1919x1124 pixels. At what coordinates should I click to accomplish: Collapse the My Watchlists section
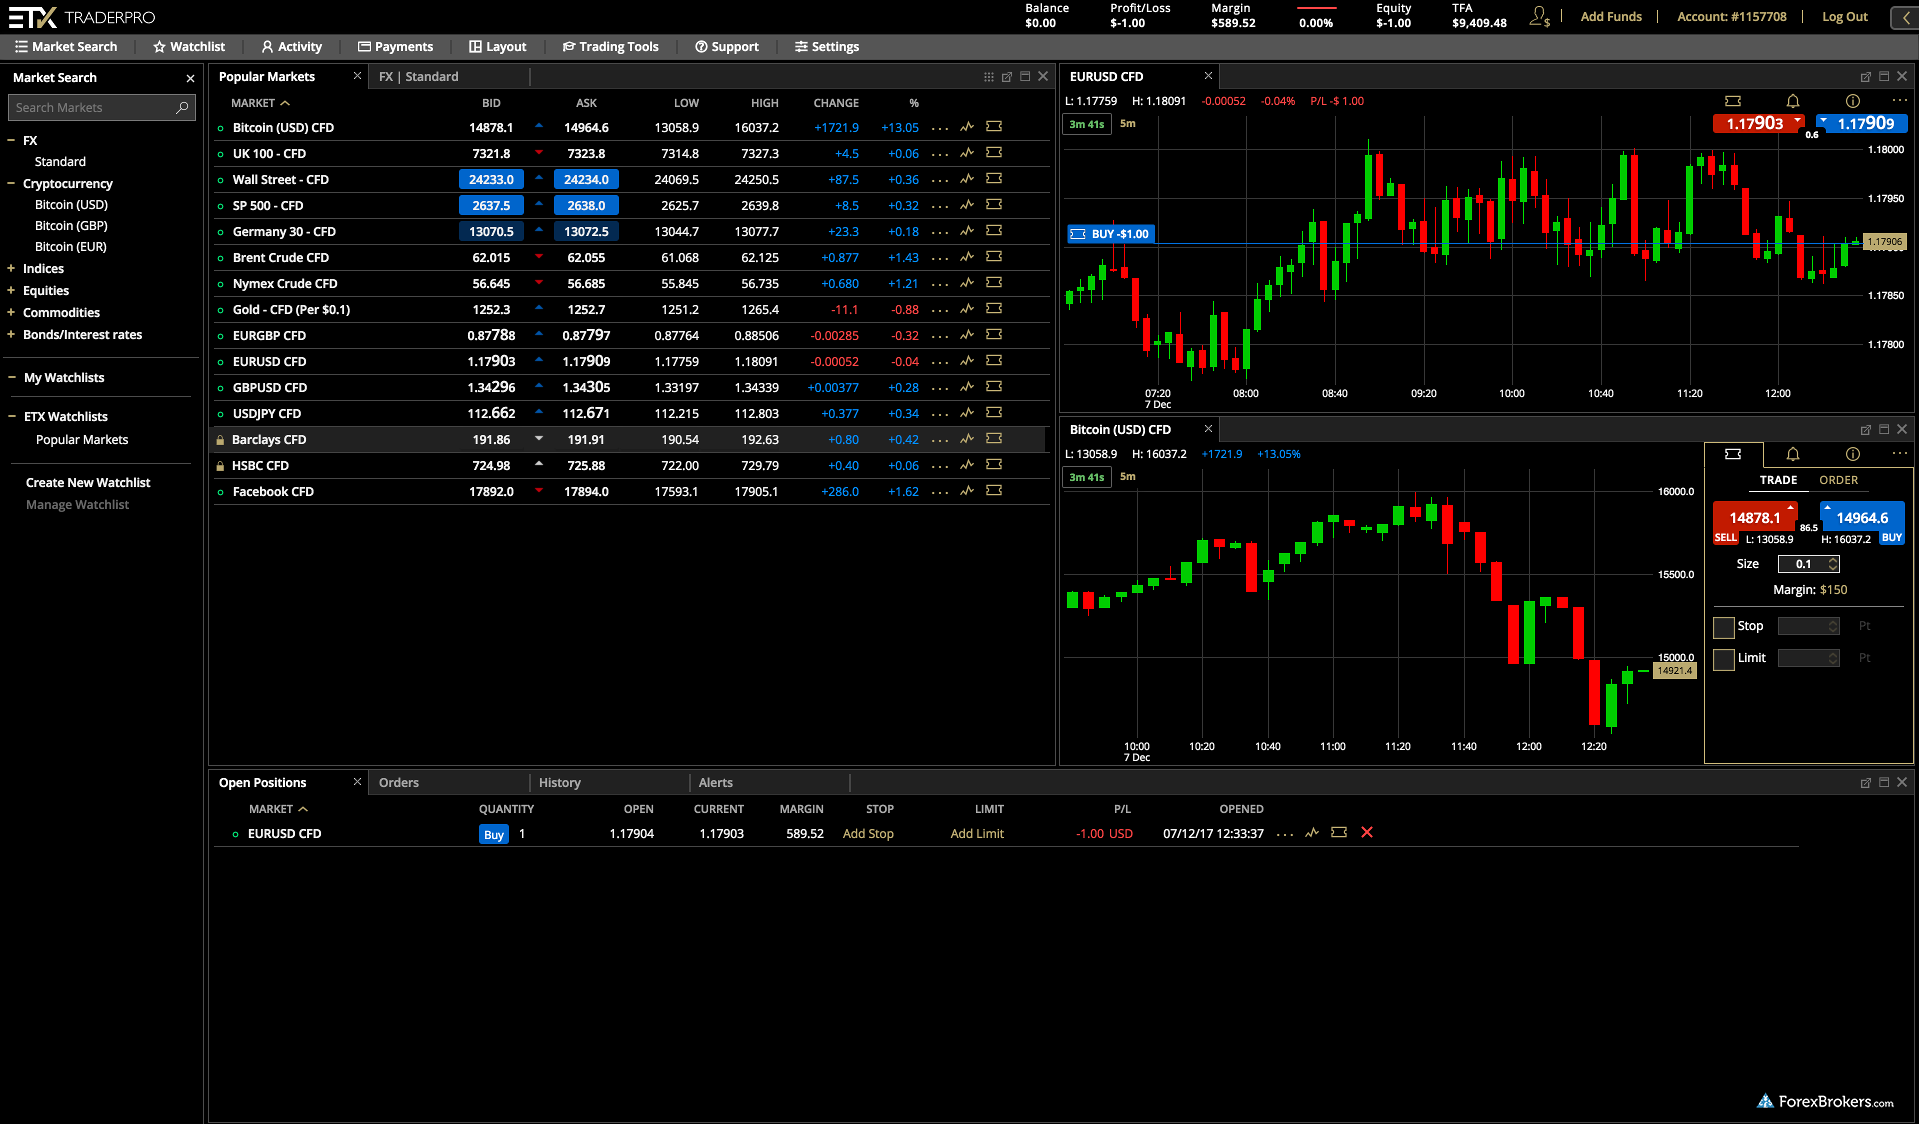point(12,378)
